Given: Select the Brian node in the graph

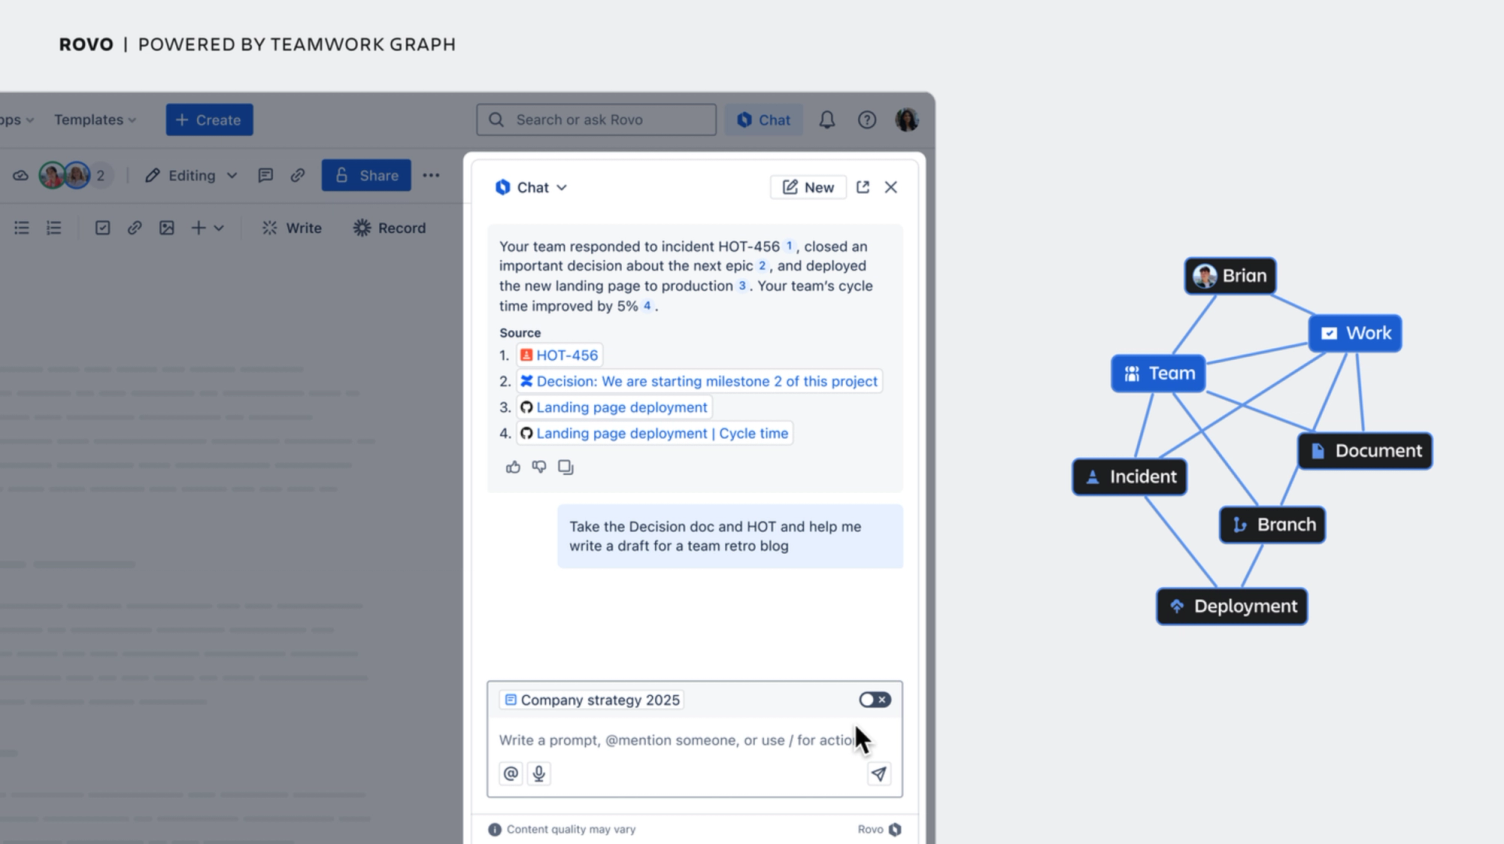Looking at the screenshot, I should pos(1230,276).
